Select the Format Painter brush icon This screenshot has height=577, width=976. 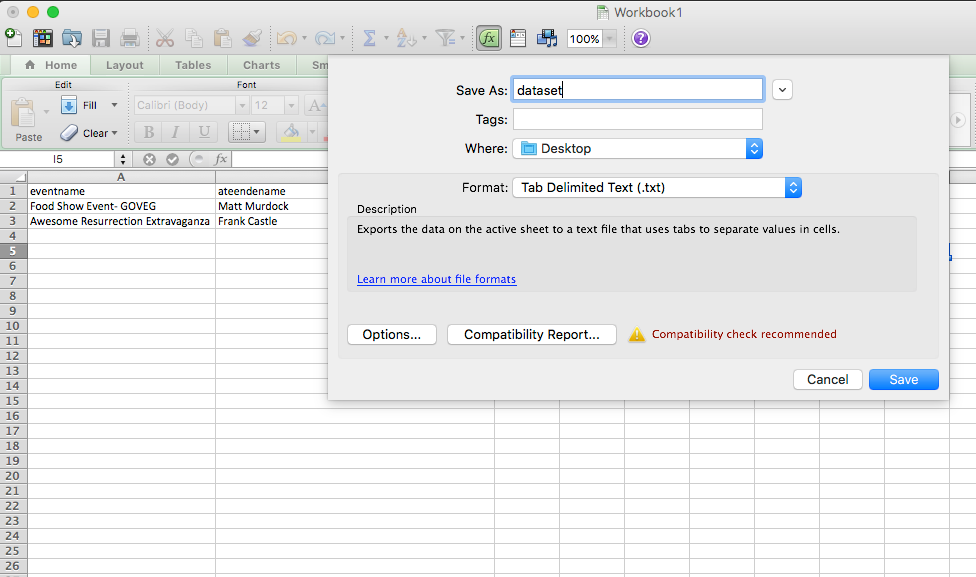tap(251, 38)
